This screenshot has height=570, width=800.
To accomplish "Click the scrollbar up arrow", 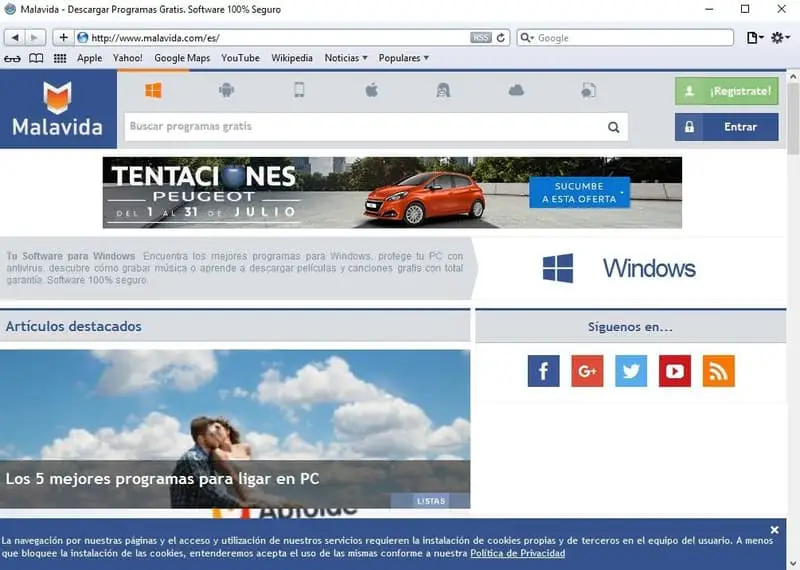I will pos(793,77).
